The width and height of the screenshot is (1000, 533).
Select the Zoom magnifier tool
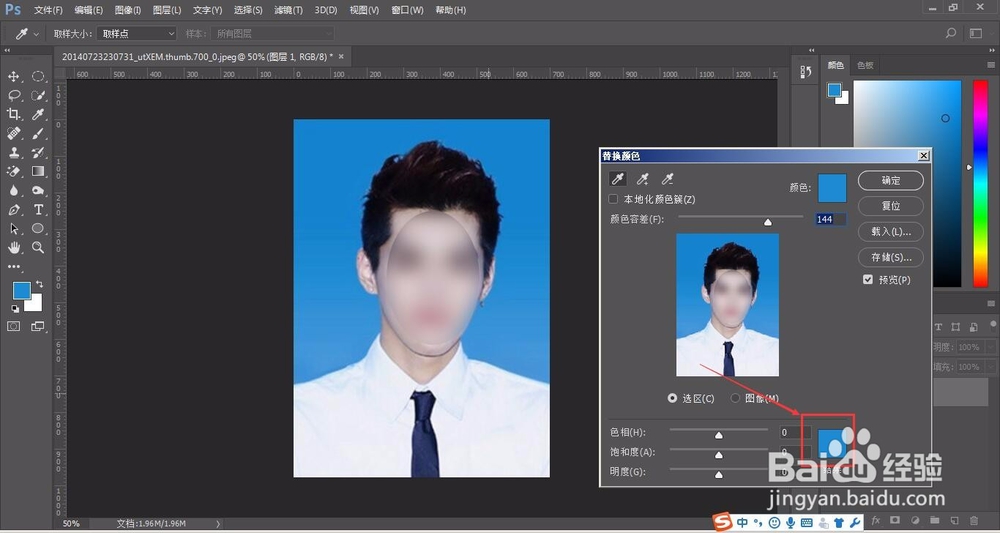pos(38,247)
